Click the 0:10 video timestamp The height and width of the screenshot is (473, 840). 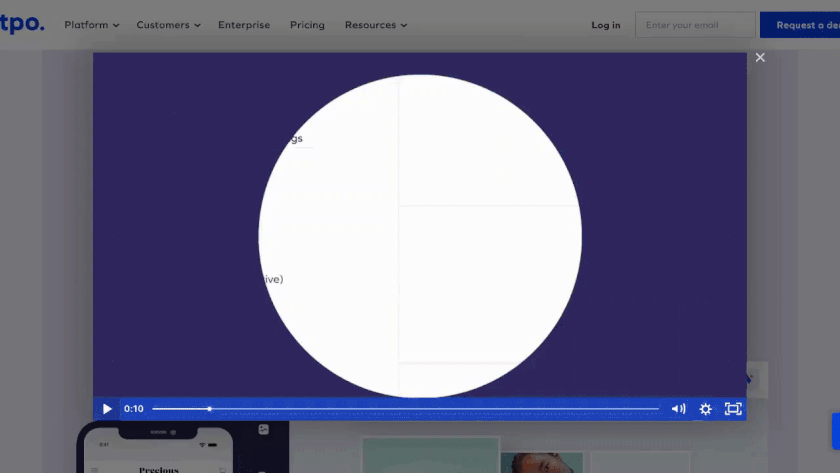133,409
